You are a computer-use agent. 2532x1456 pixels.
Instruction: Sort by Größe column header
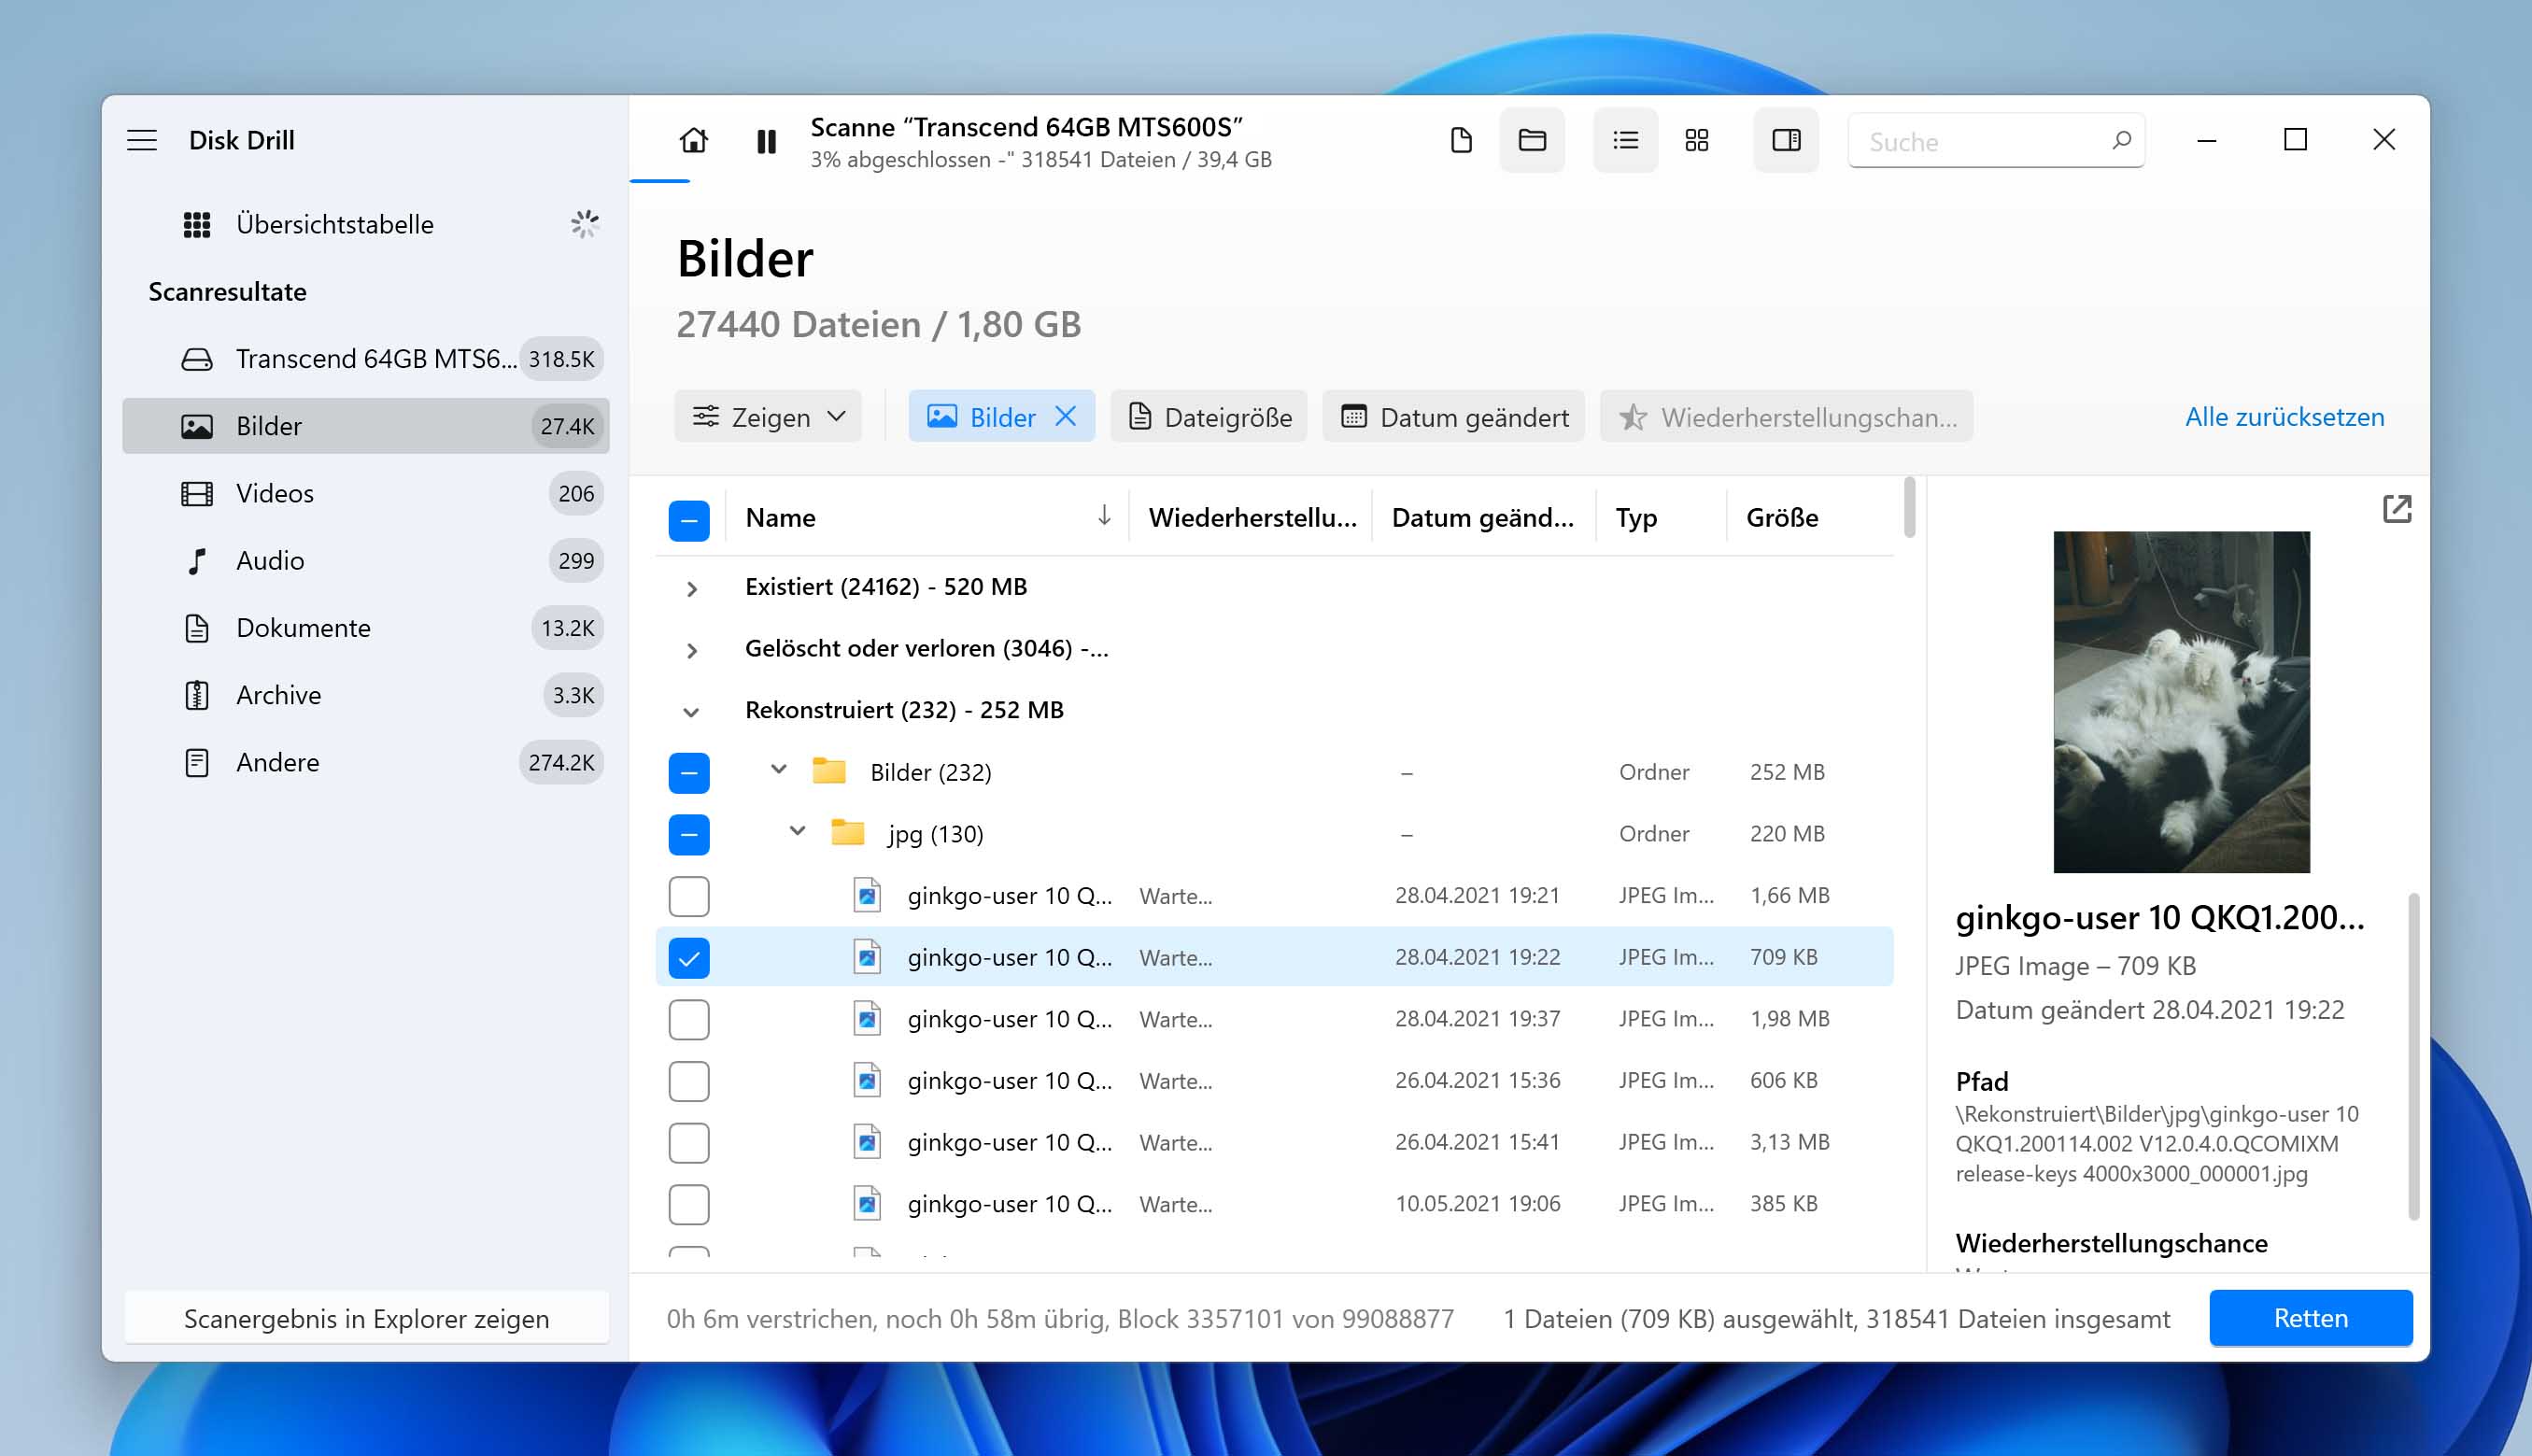[1783, 517]
